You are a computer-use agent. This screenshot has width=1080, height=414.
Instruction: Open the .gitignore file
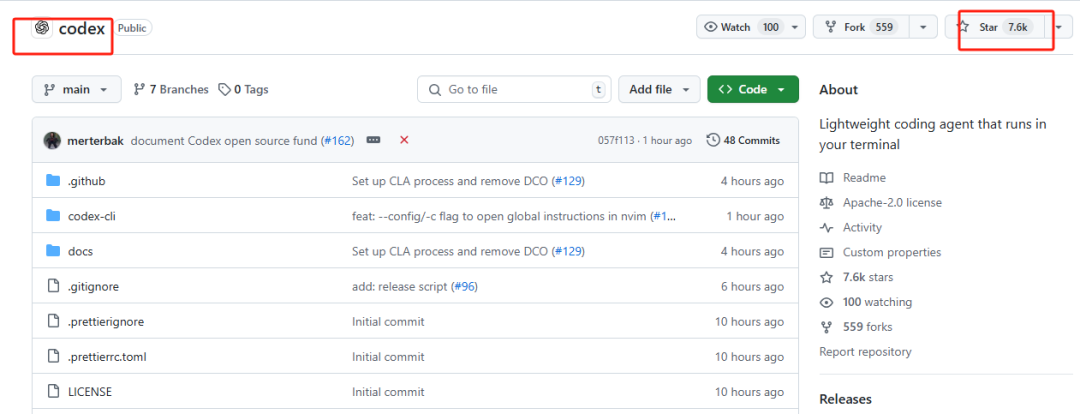(x=94, y=287)
